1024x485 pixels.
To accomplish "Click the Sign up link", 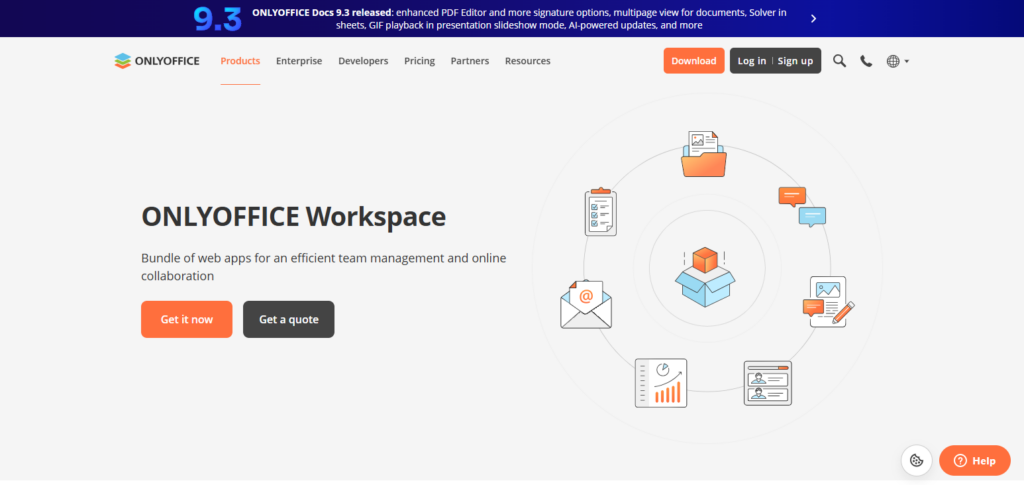I will point(795,61).
